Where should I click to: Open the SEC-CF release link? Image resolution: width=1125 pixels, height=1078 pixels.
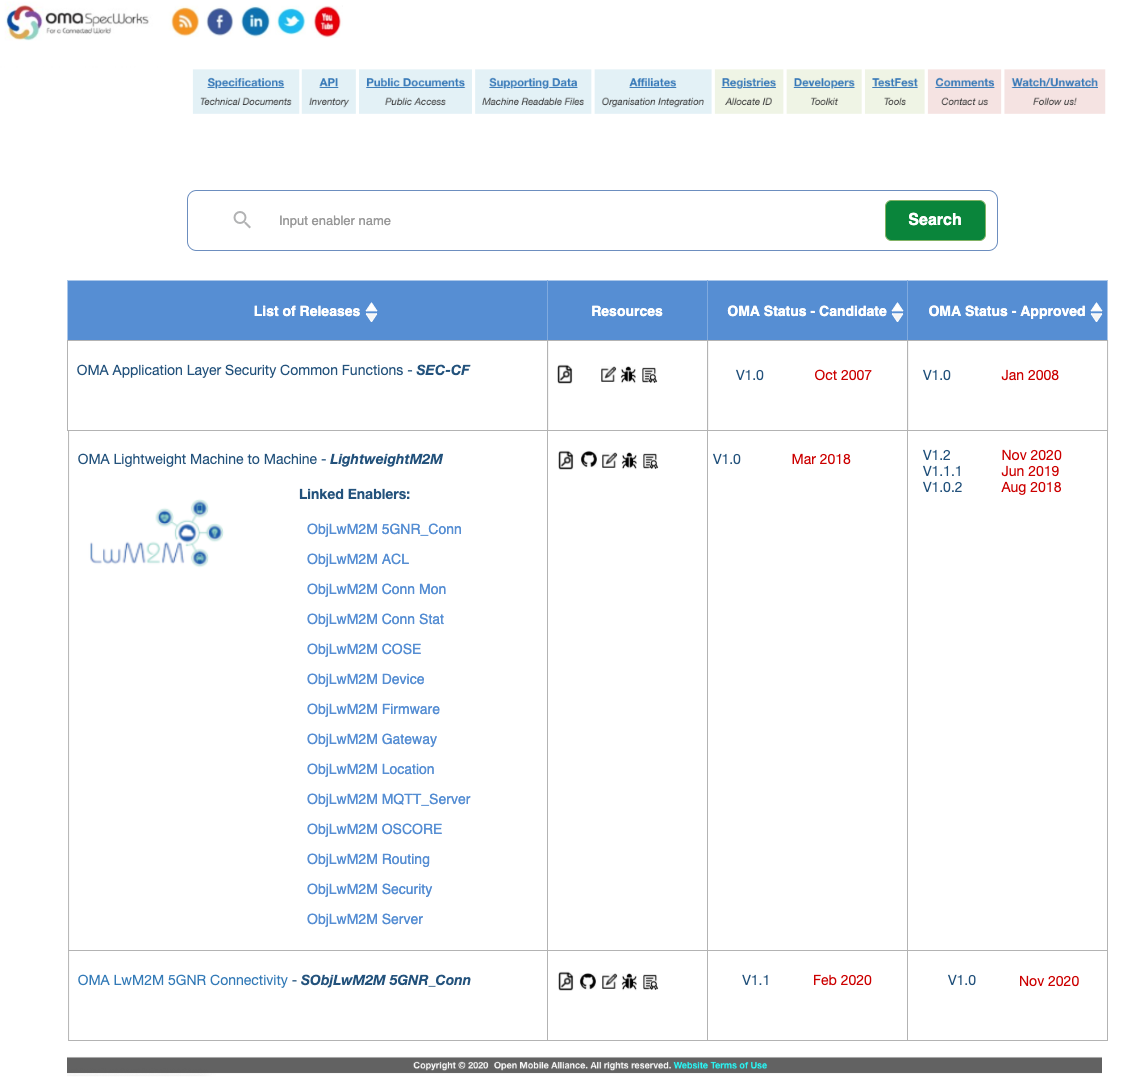tap(273, 370)
